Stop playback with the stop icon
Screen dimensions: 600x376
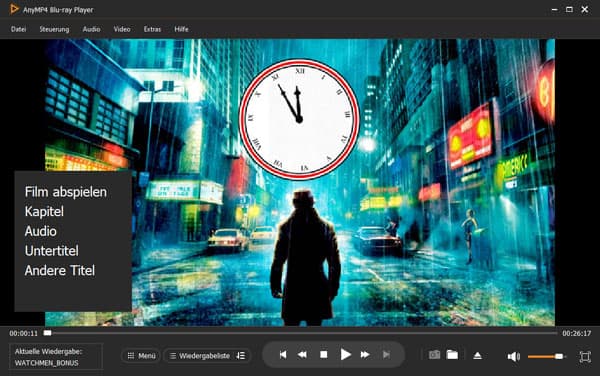[324, 355]
